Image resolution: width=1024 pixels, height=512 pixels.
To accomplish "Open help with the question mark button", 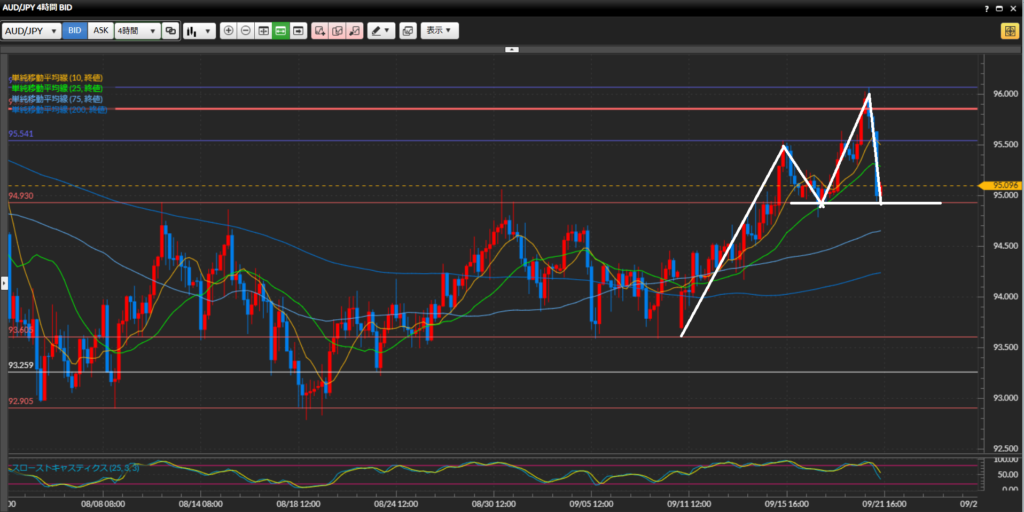I will coord(985,8).
